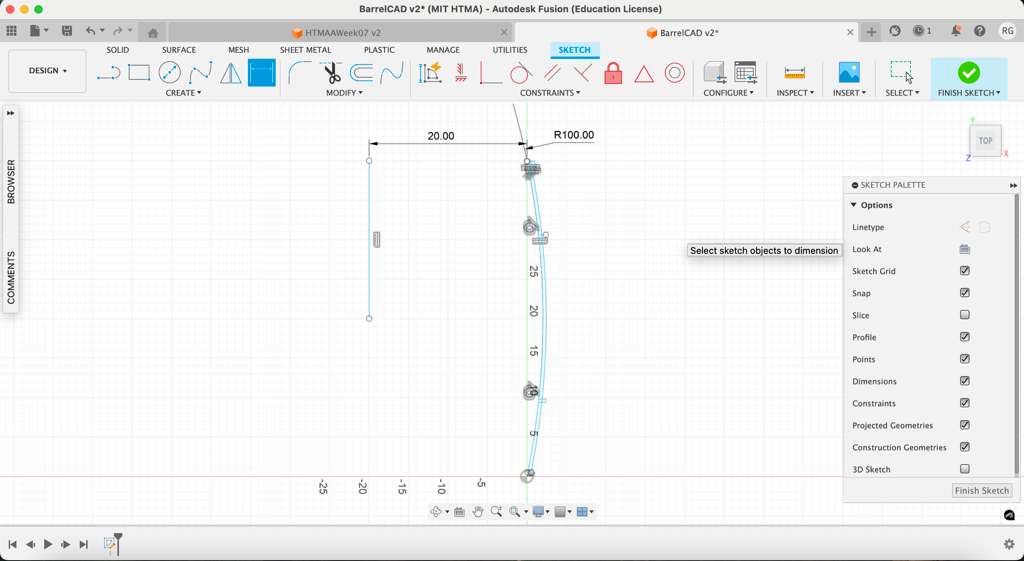Switch to the Surface ribbon tab

tap(179, 50)
